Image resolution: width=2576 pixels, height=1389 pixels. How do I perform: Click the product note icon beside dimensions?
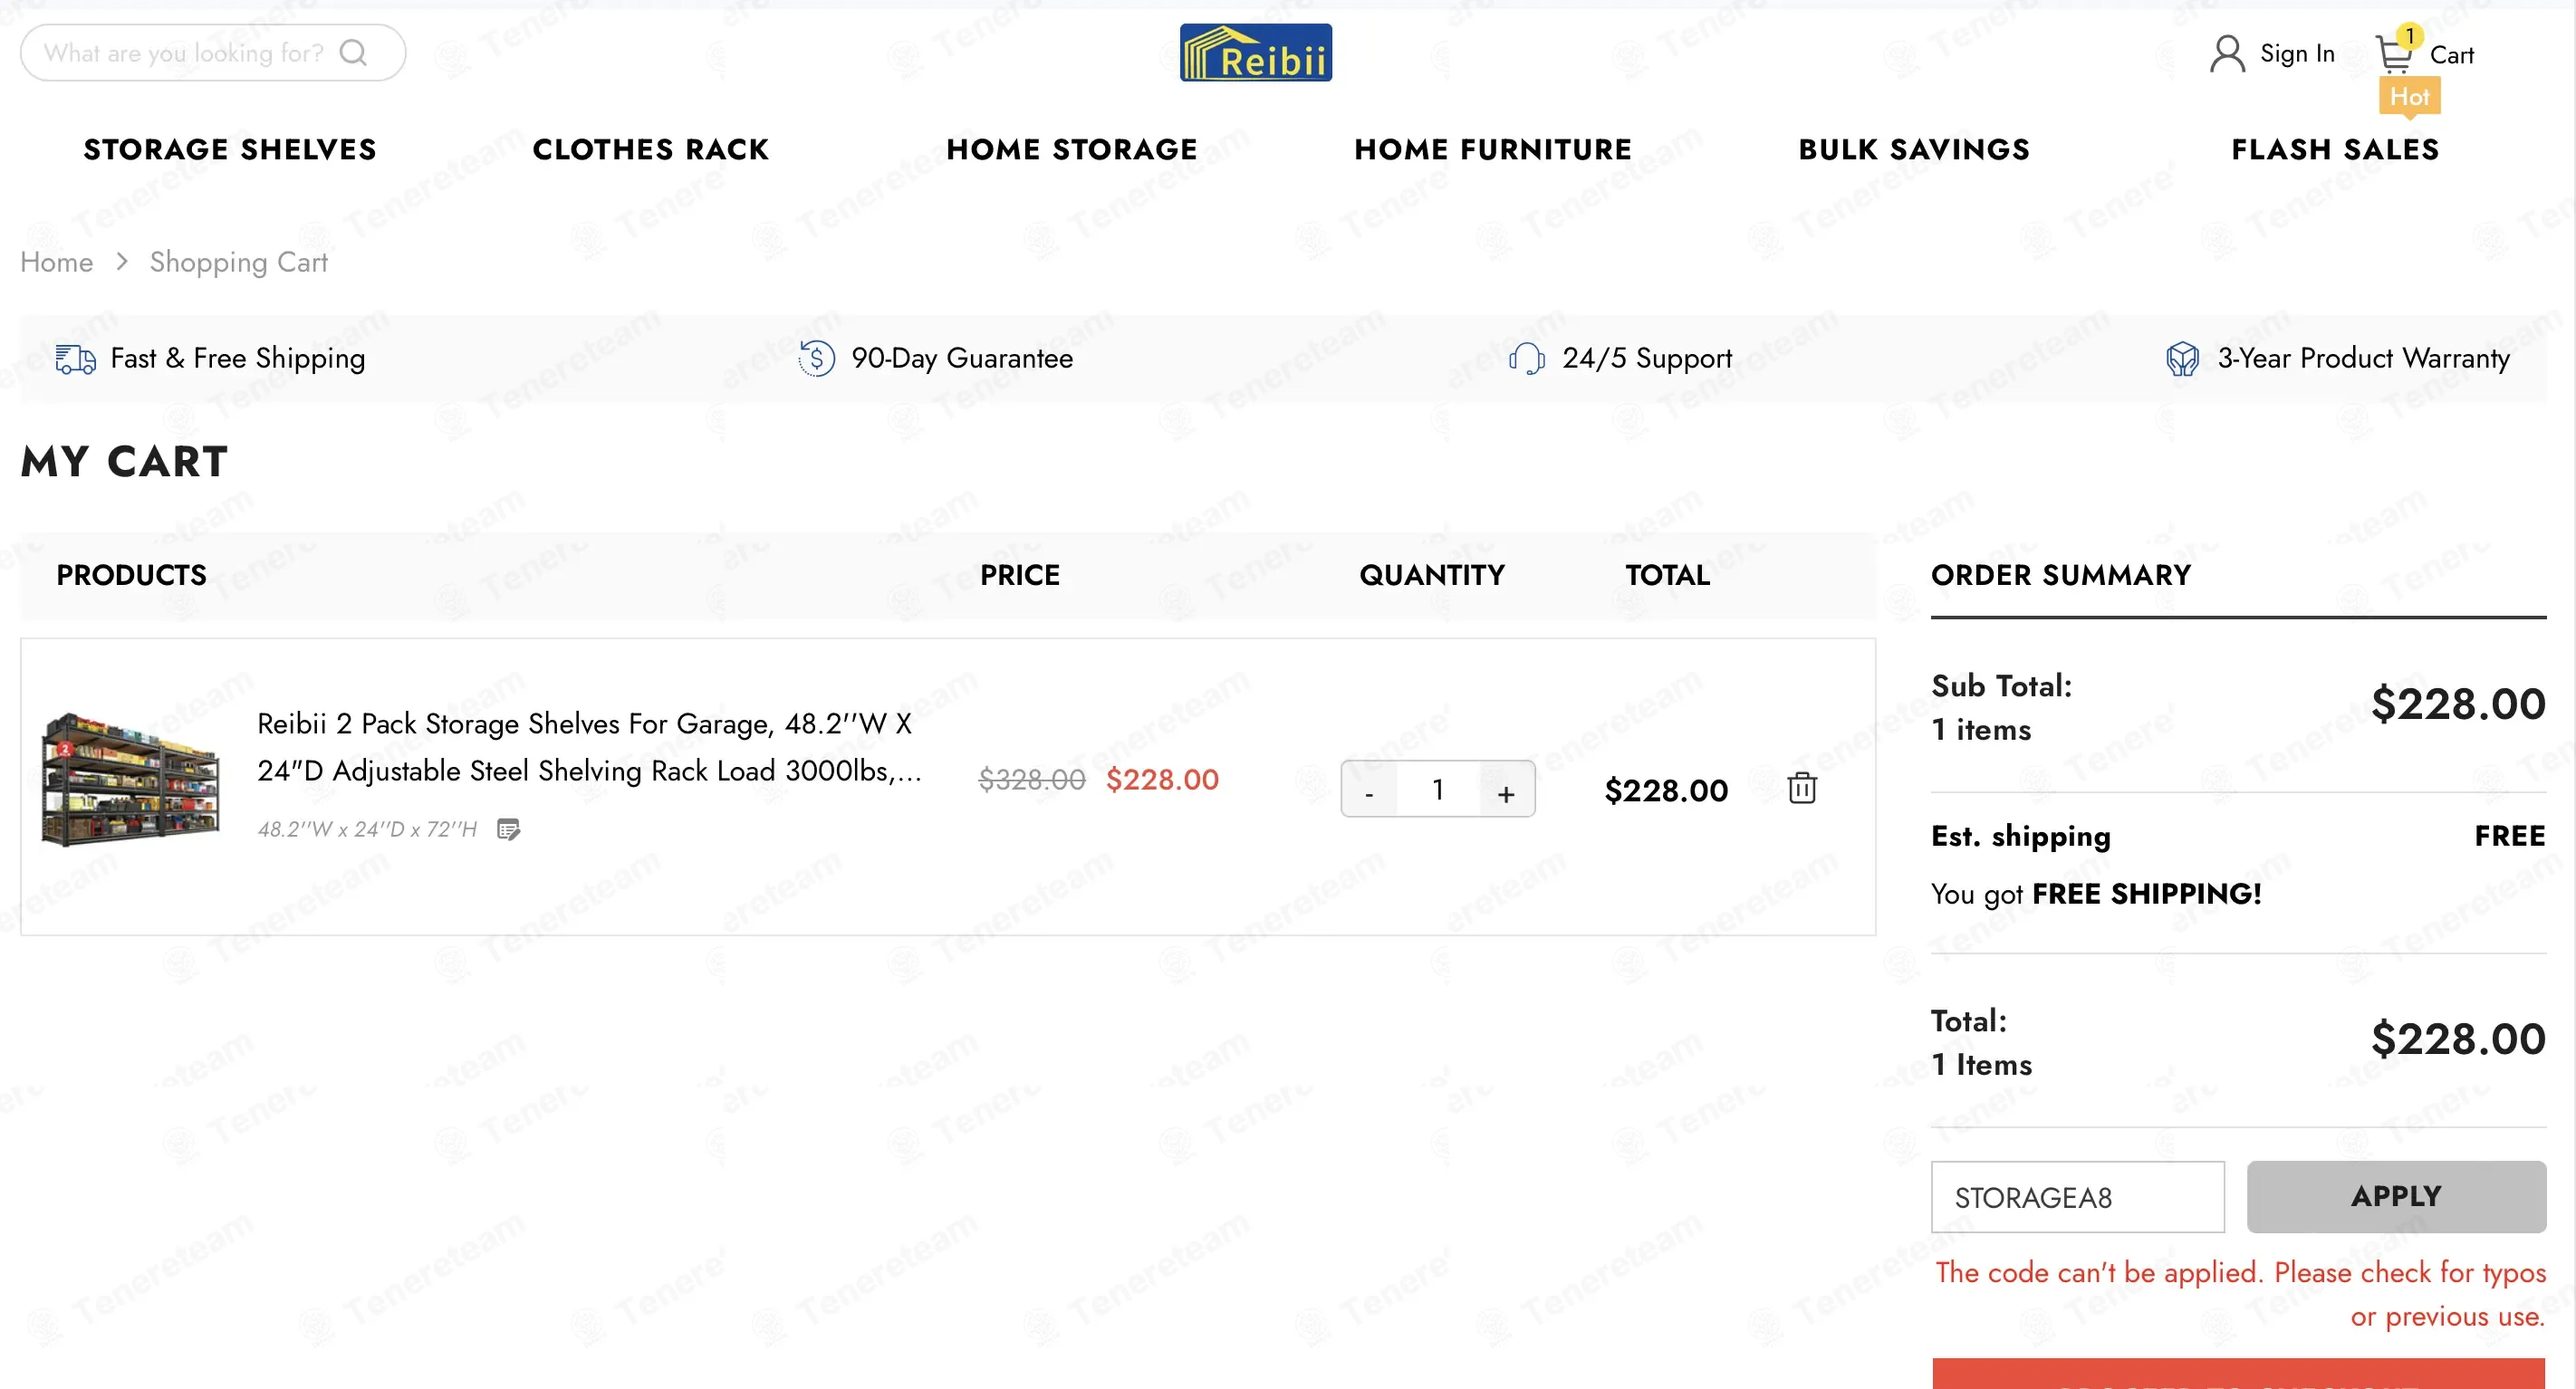[x=508, y=829]
